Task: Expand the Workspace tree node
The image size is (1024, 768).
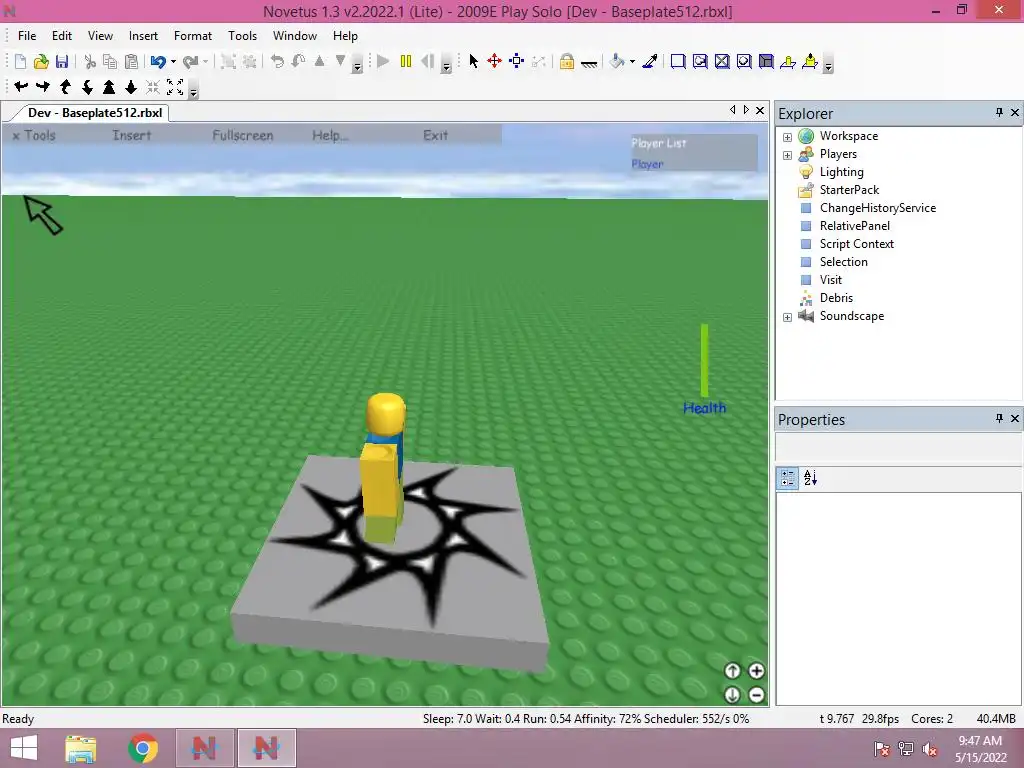Action: click(788, 137)
